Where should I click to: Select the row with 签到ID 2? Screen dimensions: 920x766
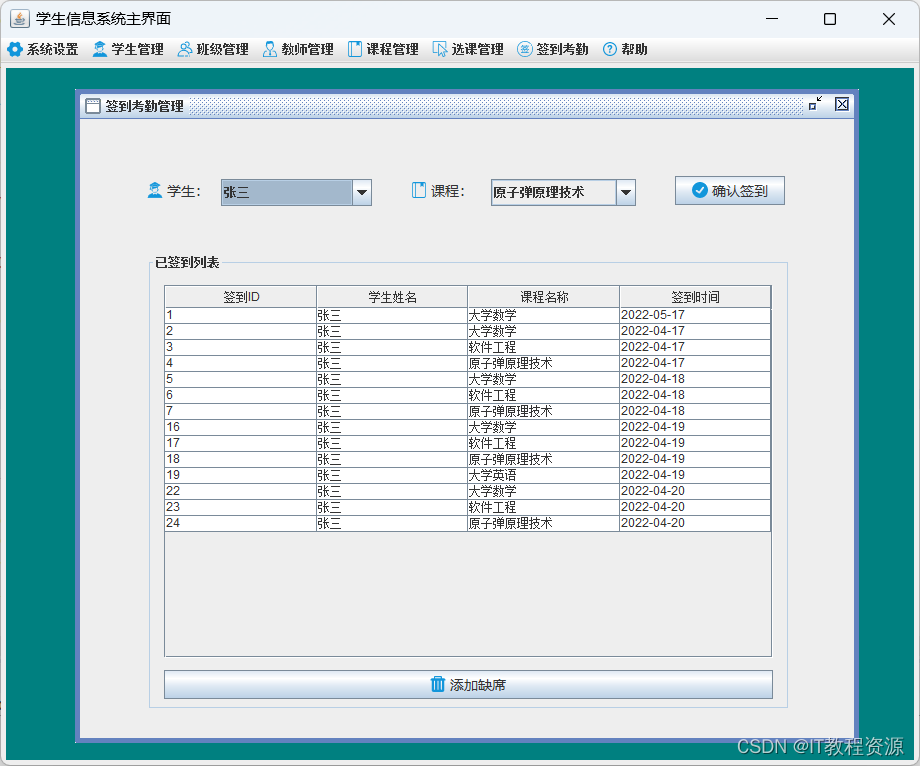(x=468, y=331)
